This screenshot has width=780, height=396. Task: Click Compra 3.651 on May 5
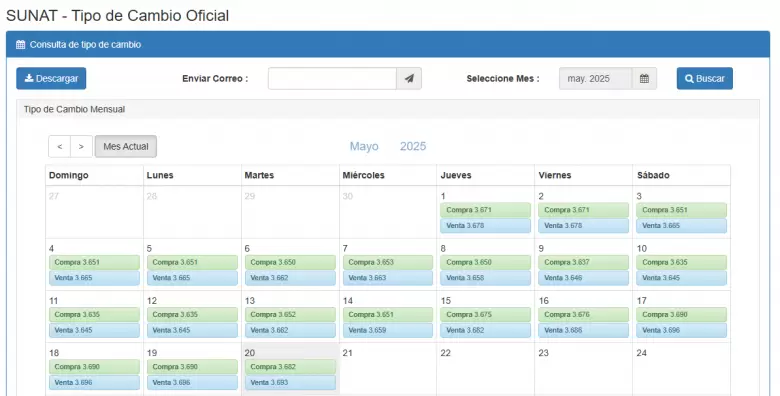click(x=192, y=262)
